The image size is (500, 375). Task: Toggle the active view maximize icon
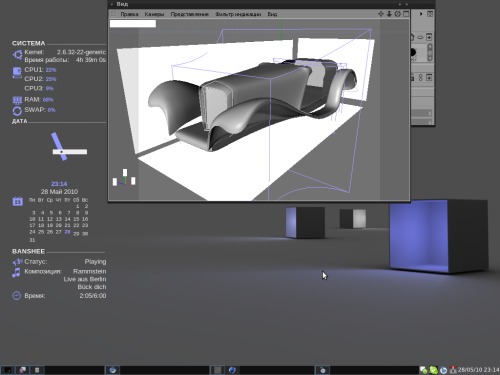pos(406,14)
